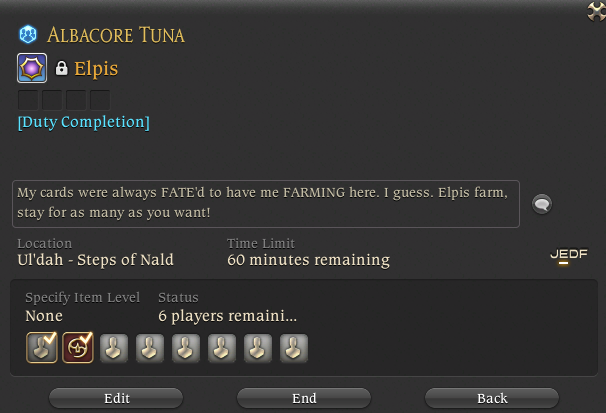The image size is (606, 413).
Task: Select the fifth empty party slot
Action: pyautogui.click(x=186, y=348)
